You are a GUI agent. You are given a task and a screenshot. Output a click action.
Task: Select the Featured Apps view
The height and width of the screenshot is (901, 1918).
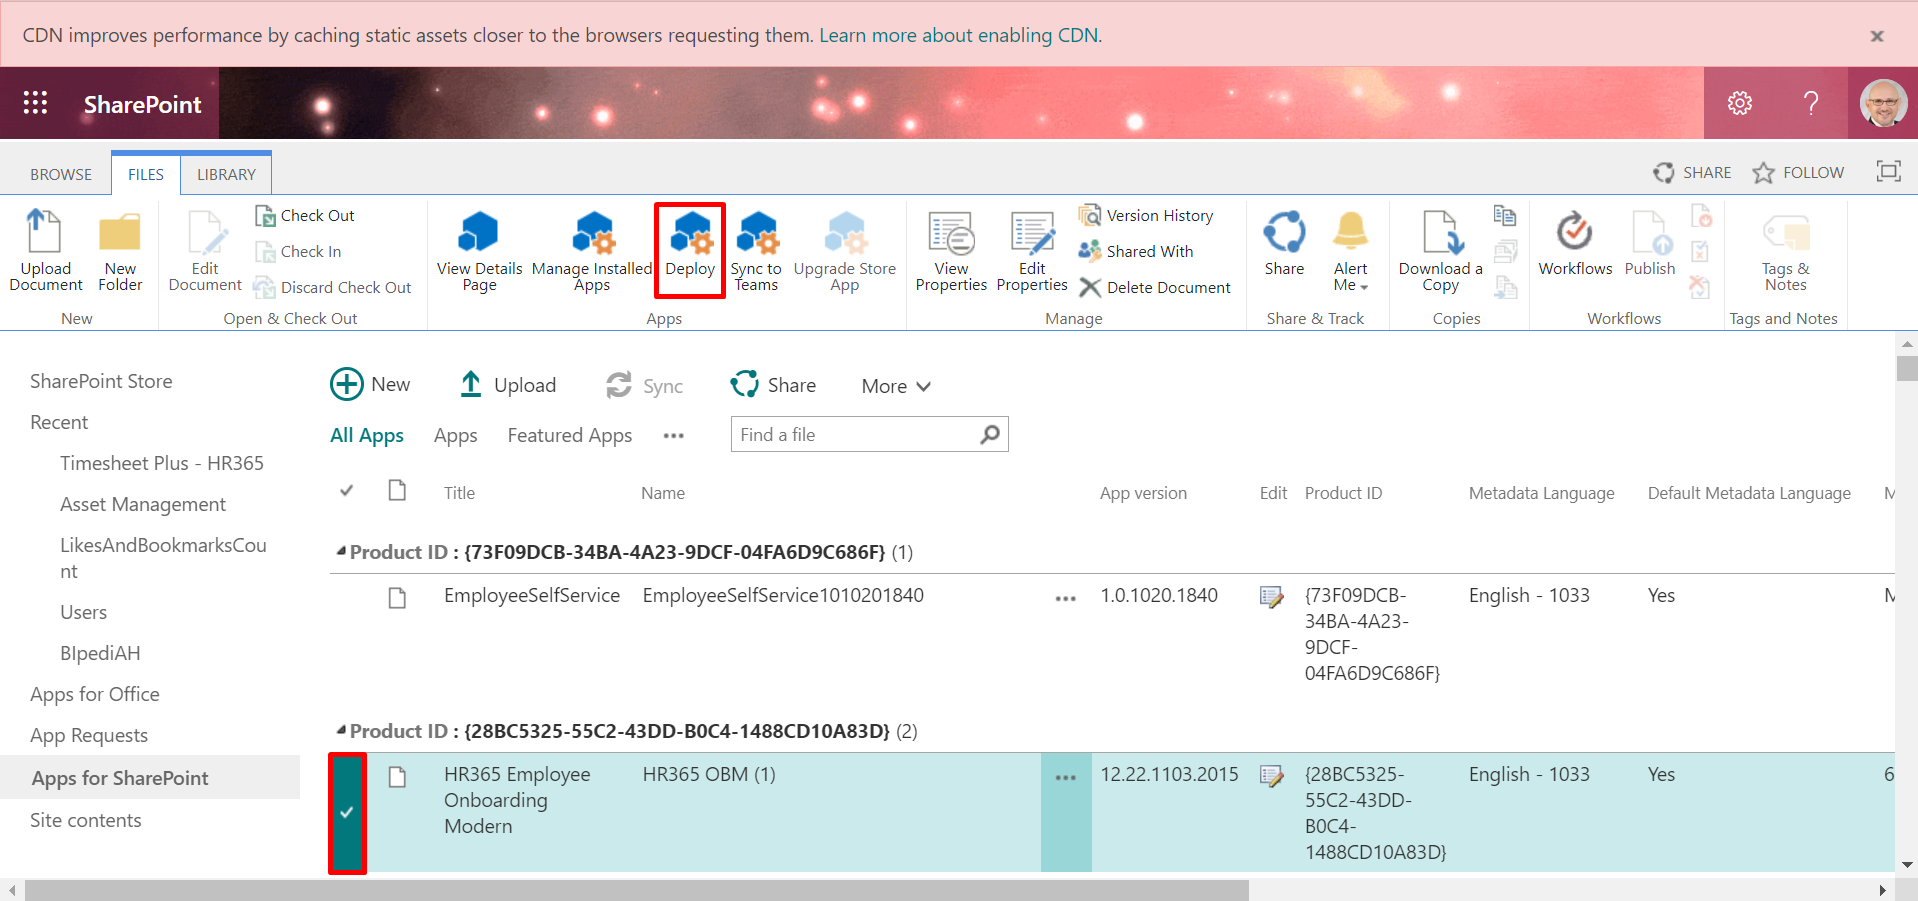[x=570, y=435]
